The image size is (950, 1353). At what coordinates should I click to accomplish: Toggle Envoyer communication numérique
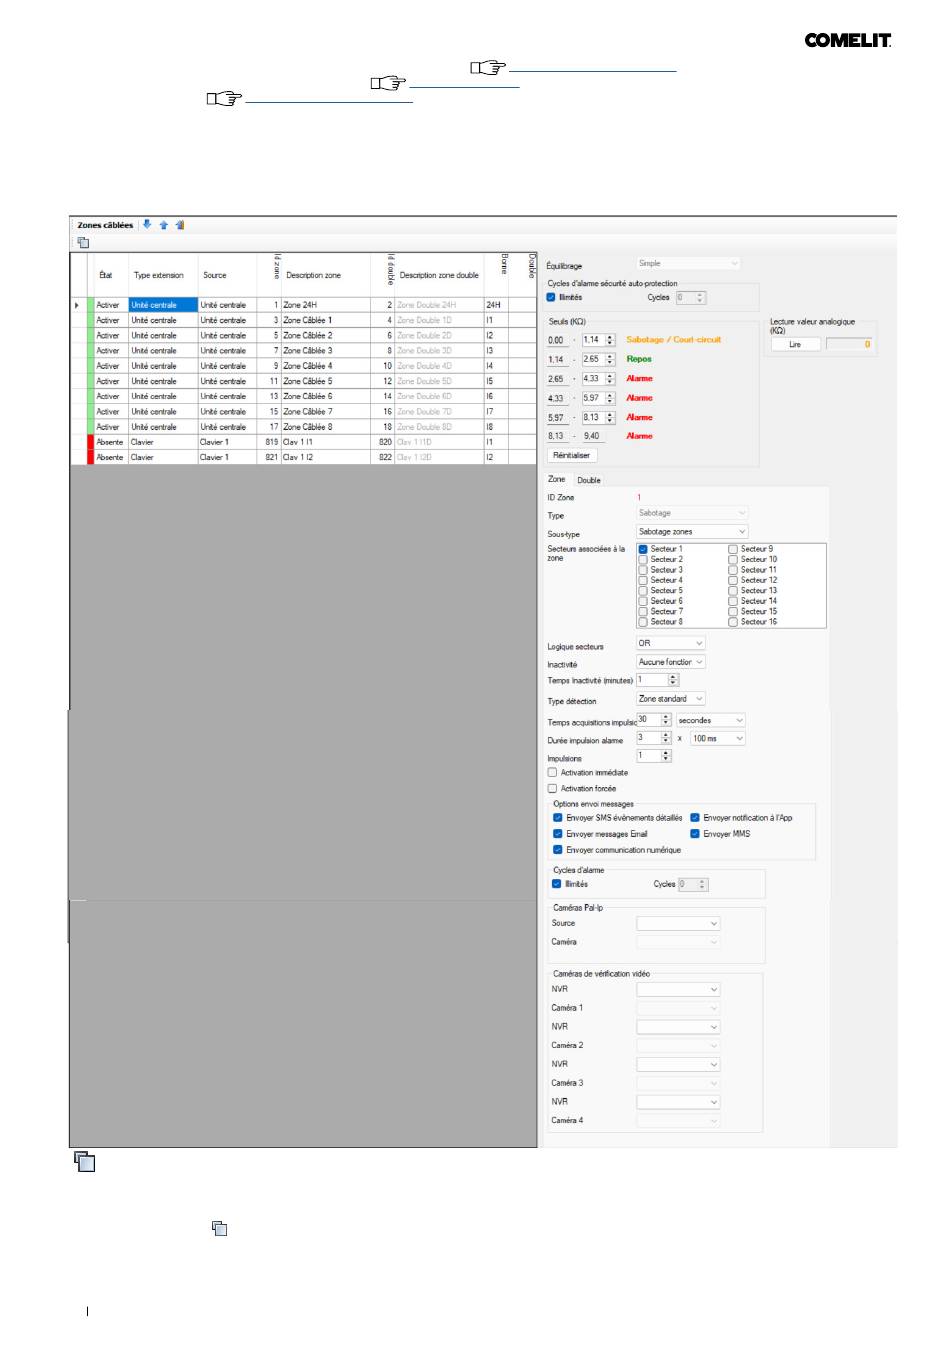point(558,849)
